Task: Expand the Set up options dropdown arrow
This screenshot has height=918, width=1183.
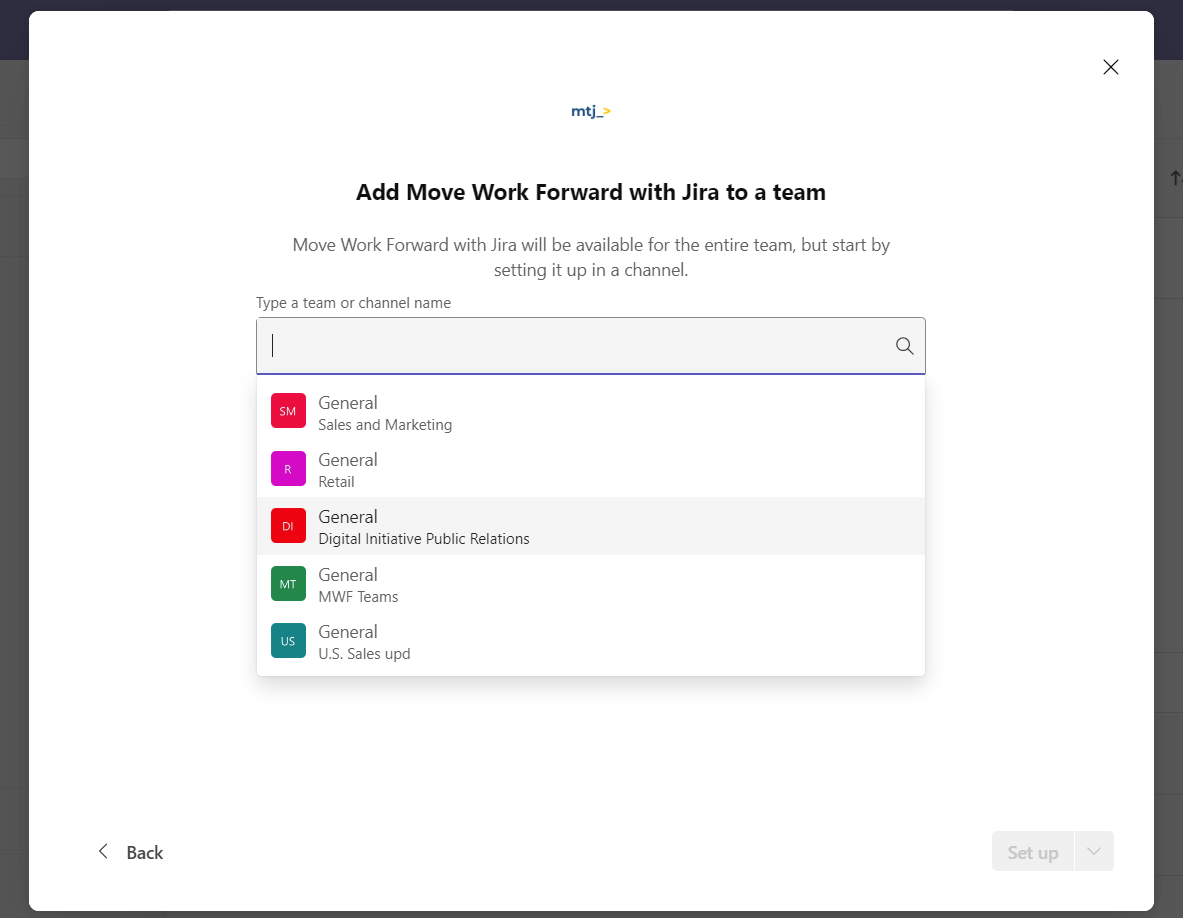Action: (x=1096, y=851)
